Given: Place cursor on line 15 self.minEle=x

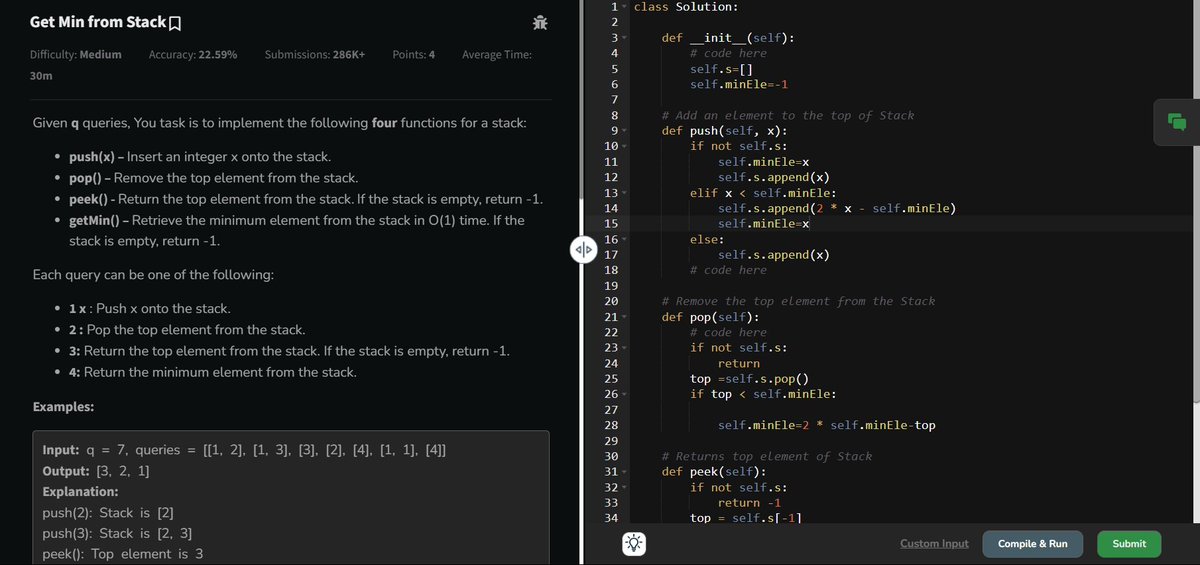Looking at the screenshot, I should pos(763,224).
